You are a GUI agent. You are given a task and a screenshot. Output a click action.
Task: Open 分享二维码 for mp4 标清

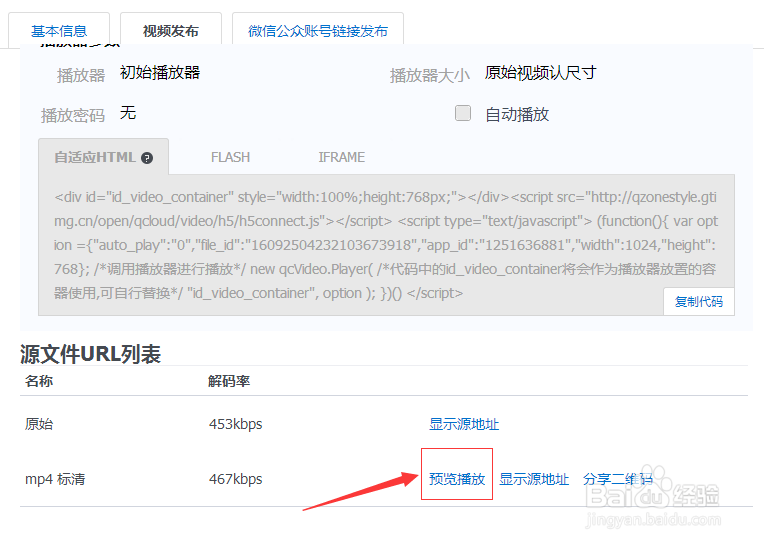coord(618,479)
